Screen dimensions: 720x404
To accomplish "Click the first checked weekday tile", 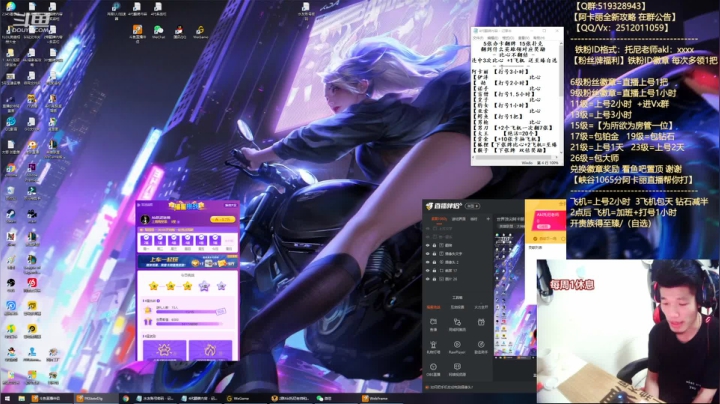I will [146, 242].
